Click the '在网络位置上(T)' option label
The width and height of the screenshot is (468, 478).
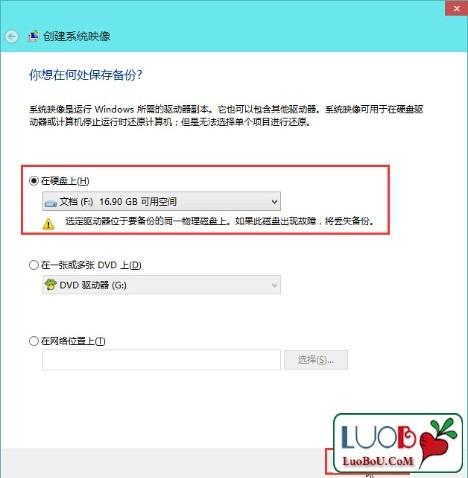pyautogui.click(x=73, y=341)
